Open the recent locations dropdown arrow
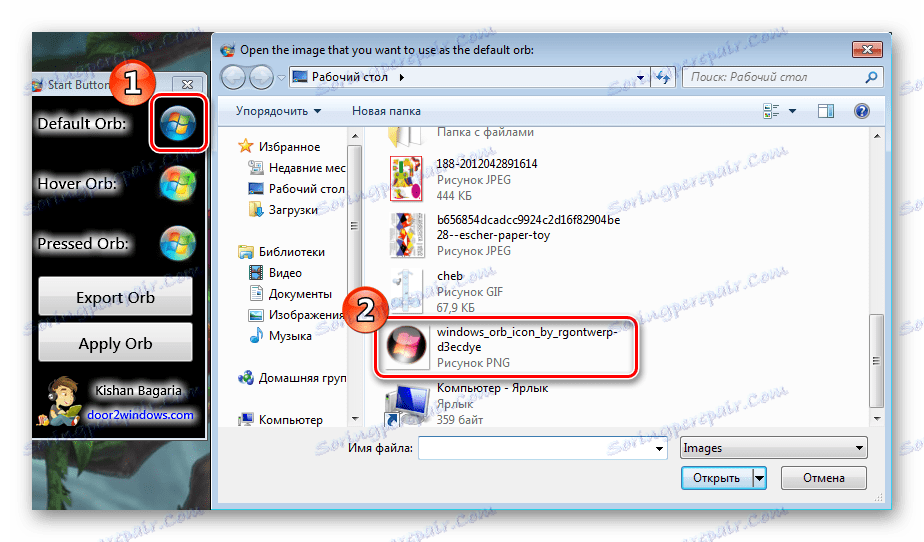 [282, 78]
